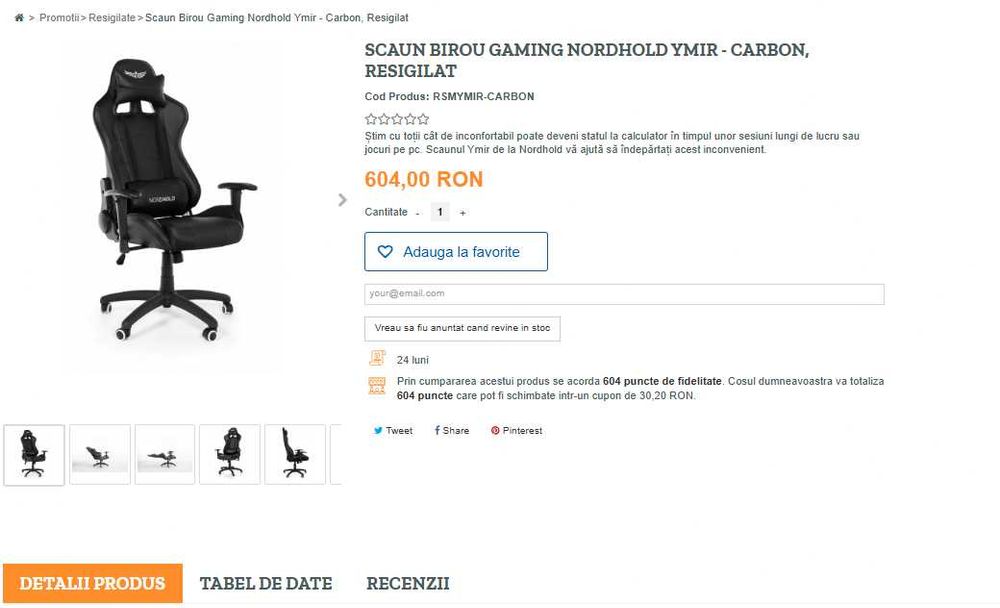Open the Recenzii tab
This screenshot has height=608, width=1000.
[408, 584]
